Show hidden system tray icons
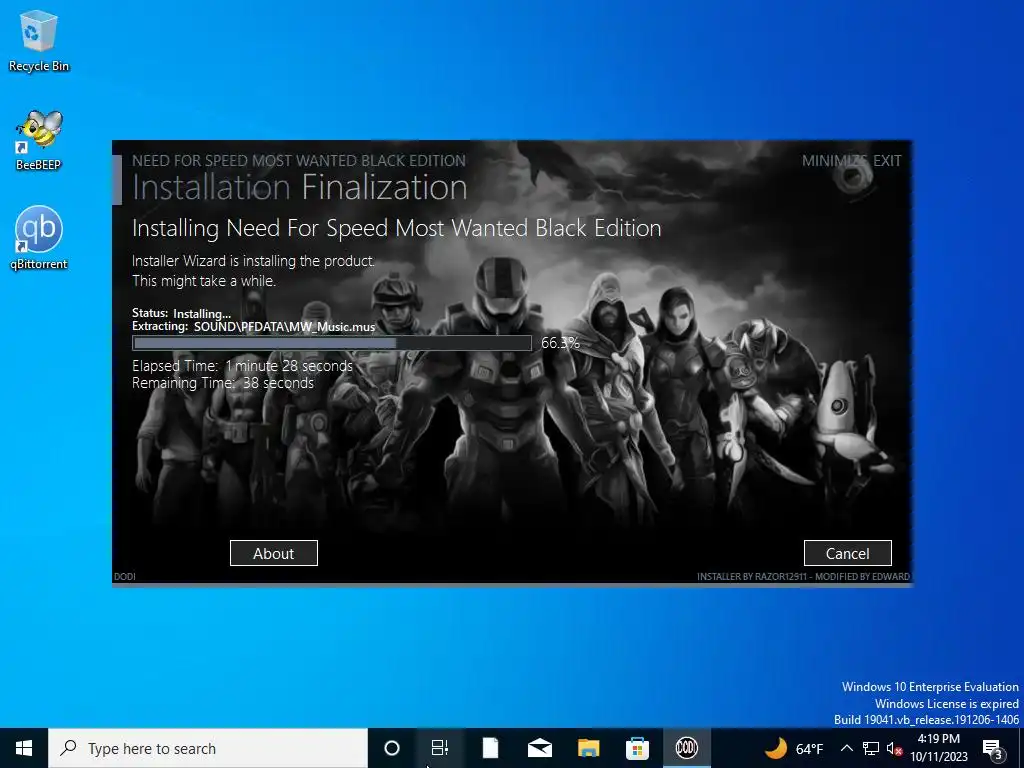The image size is (1024, 768). (846, 748)
